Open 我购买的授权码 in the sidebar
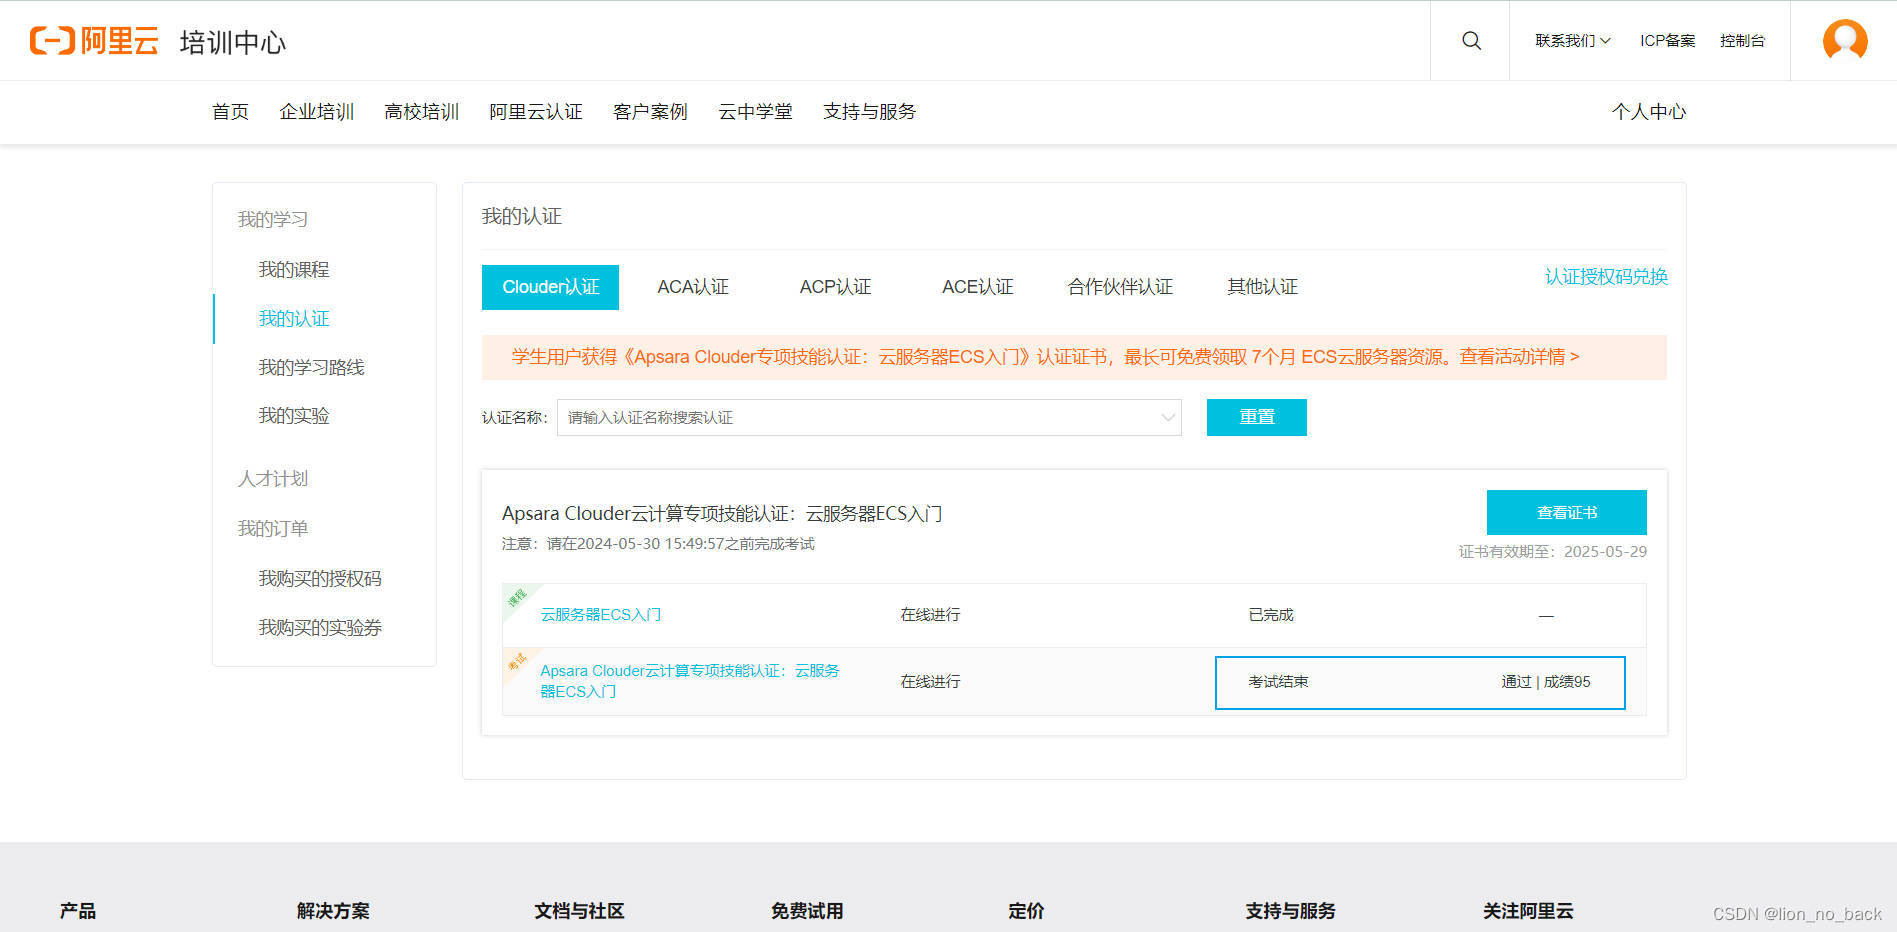1897x932 pixels. (x=320, y=579)
